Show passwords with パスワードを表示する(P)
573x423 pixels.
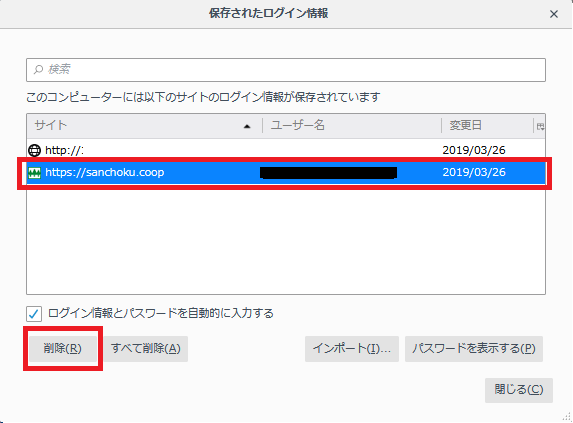(x=474, y=348)
